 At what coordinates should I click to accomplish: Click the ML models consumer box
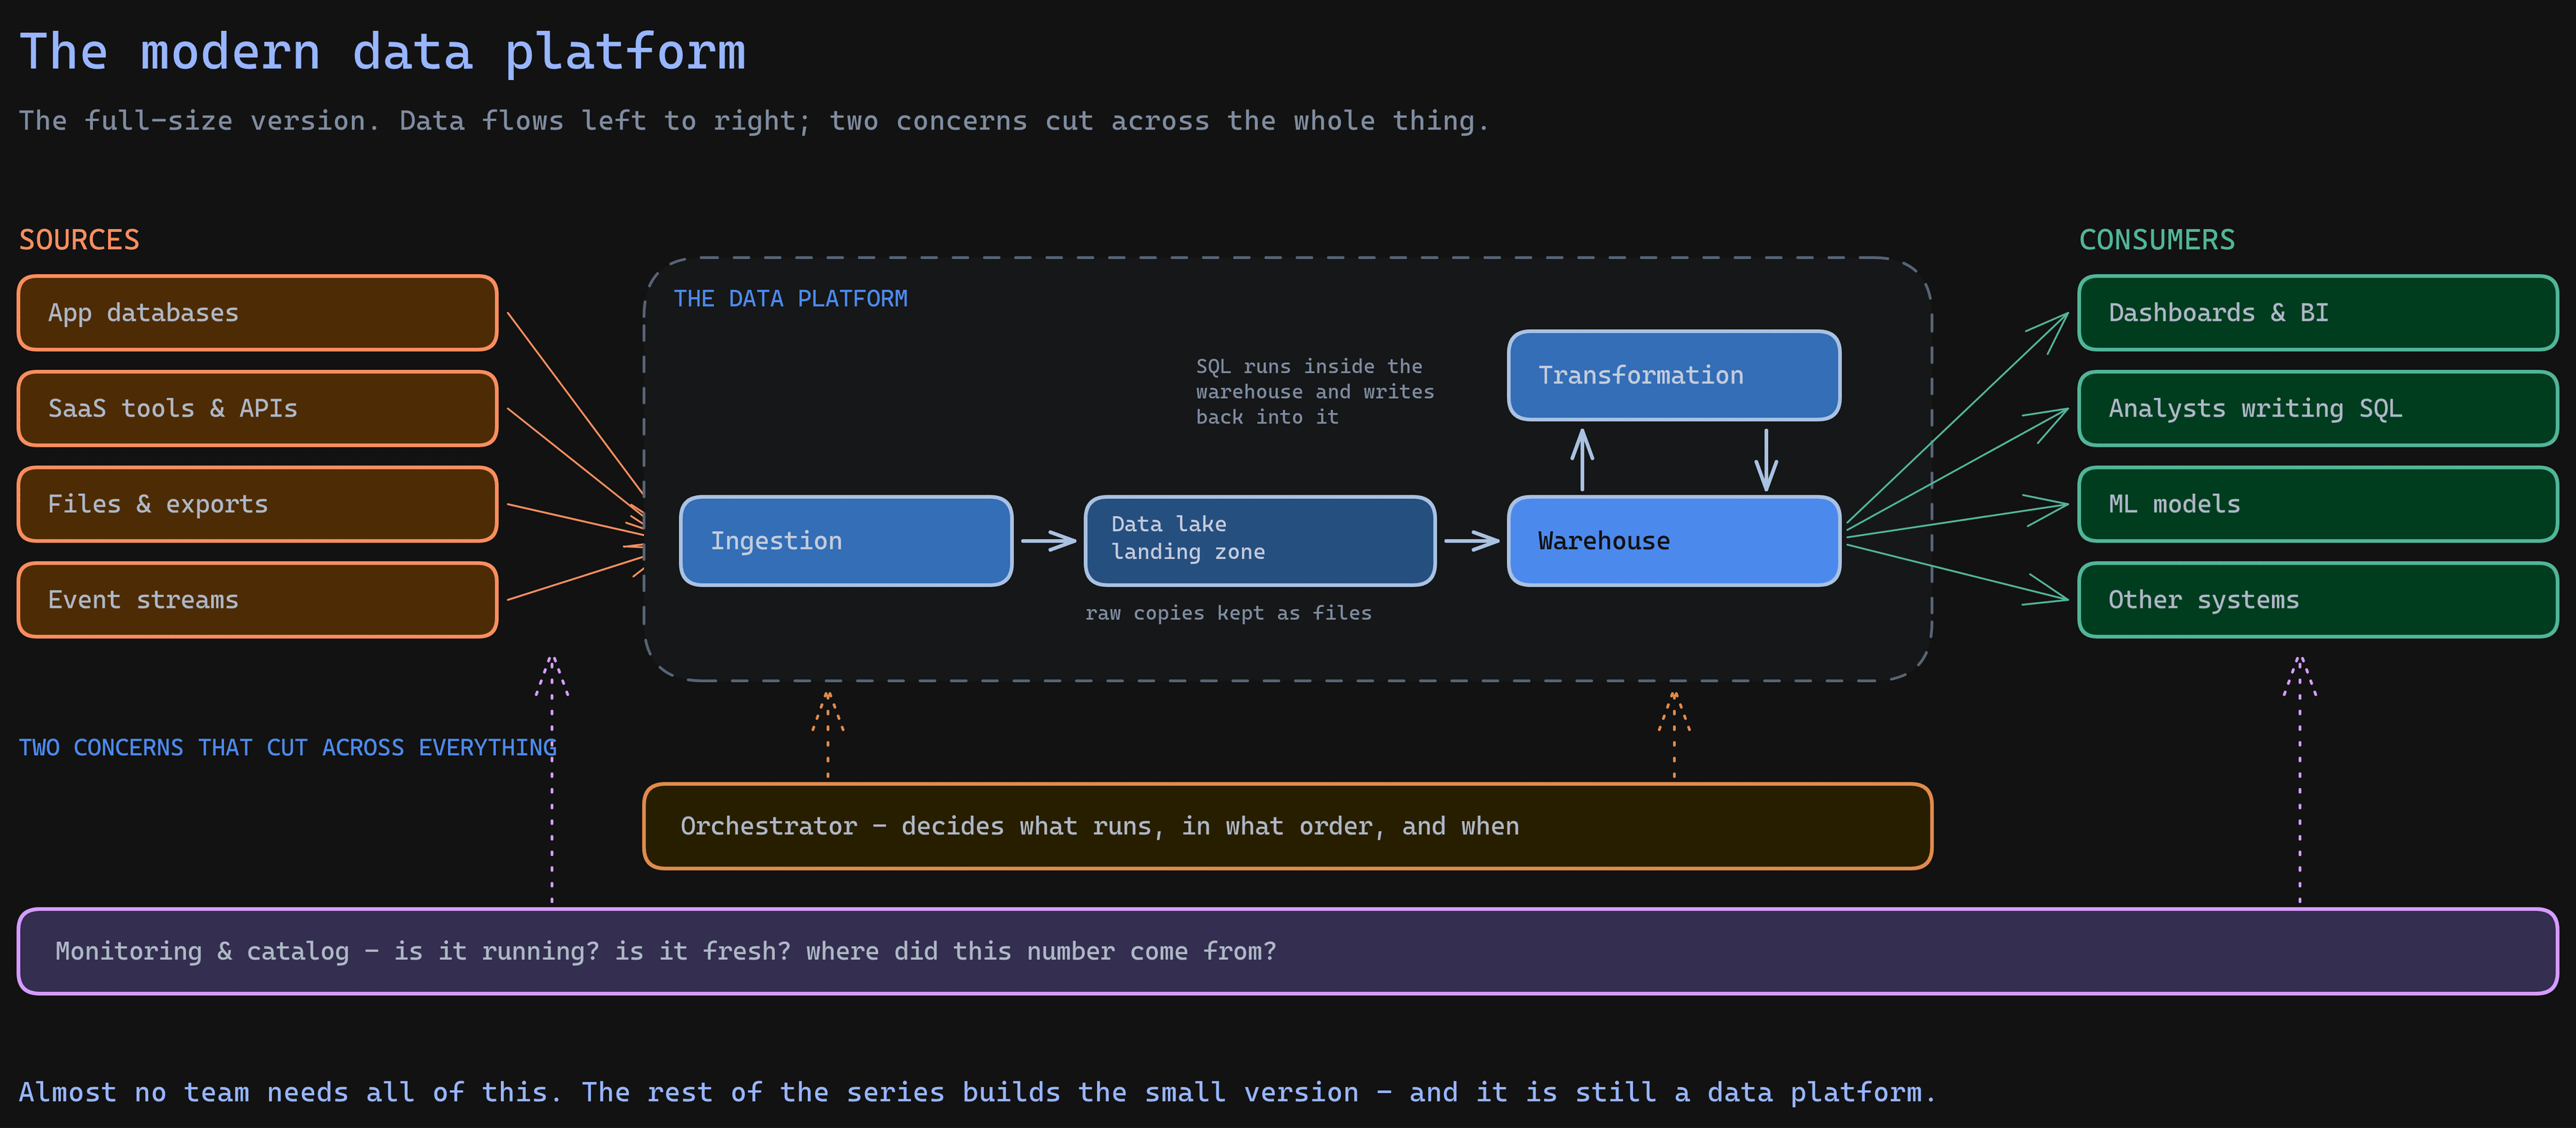2318,504
